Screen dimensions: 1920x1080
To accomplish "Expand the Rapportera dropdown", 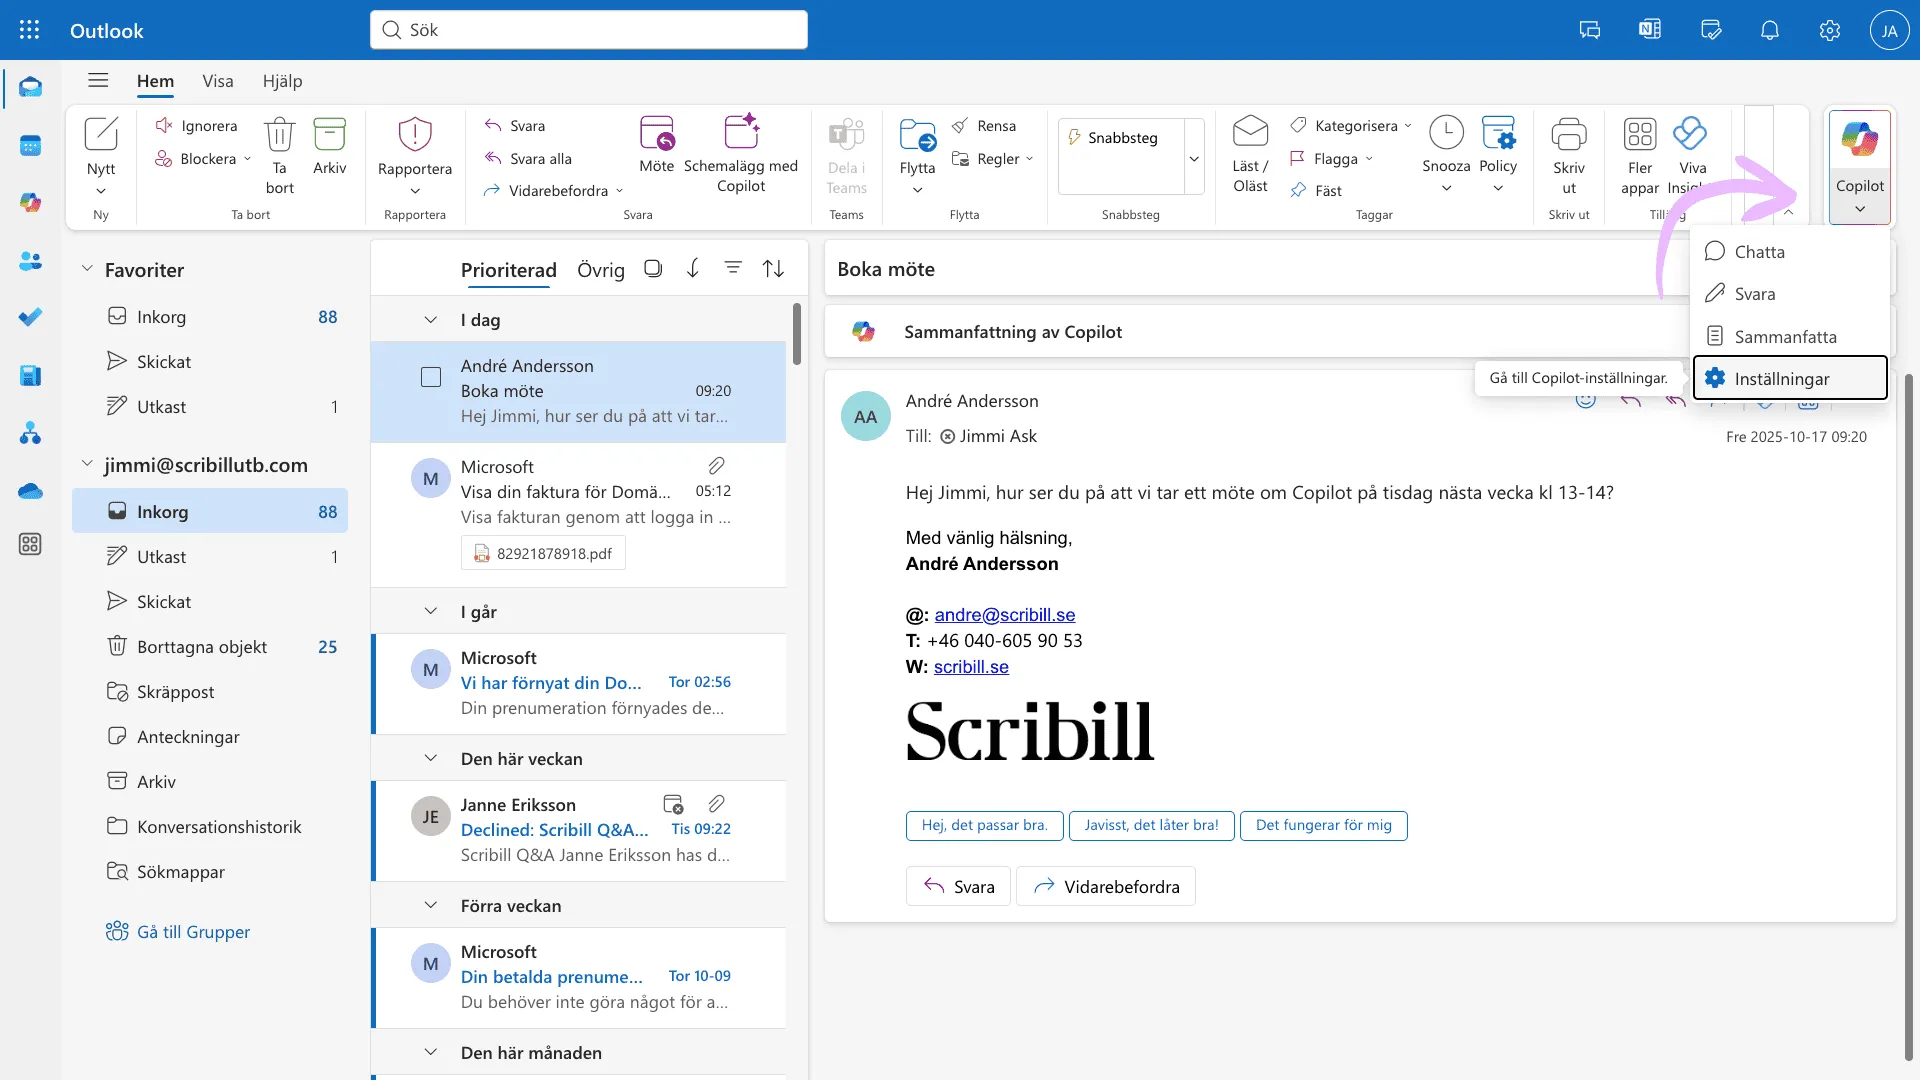I will click(415, 191).
